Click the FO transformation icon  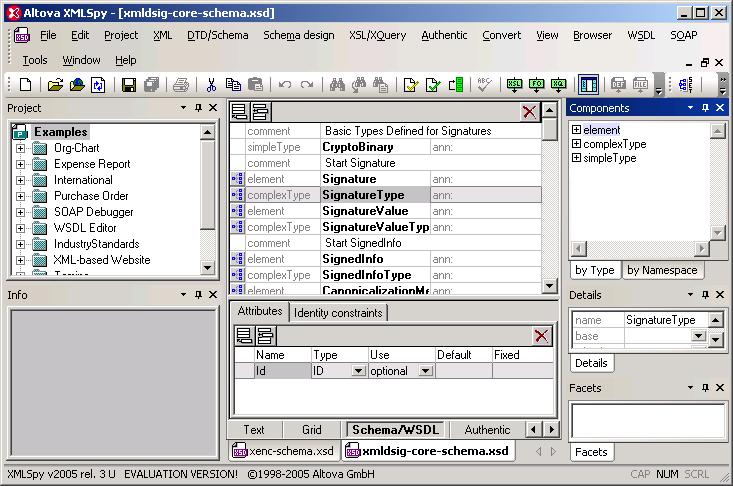(x=536, y=85)
